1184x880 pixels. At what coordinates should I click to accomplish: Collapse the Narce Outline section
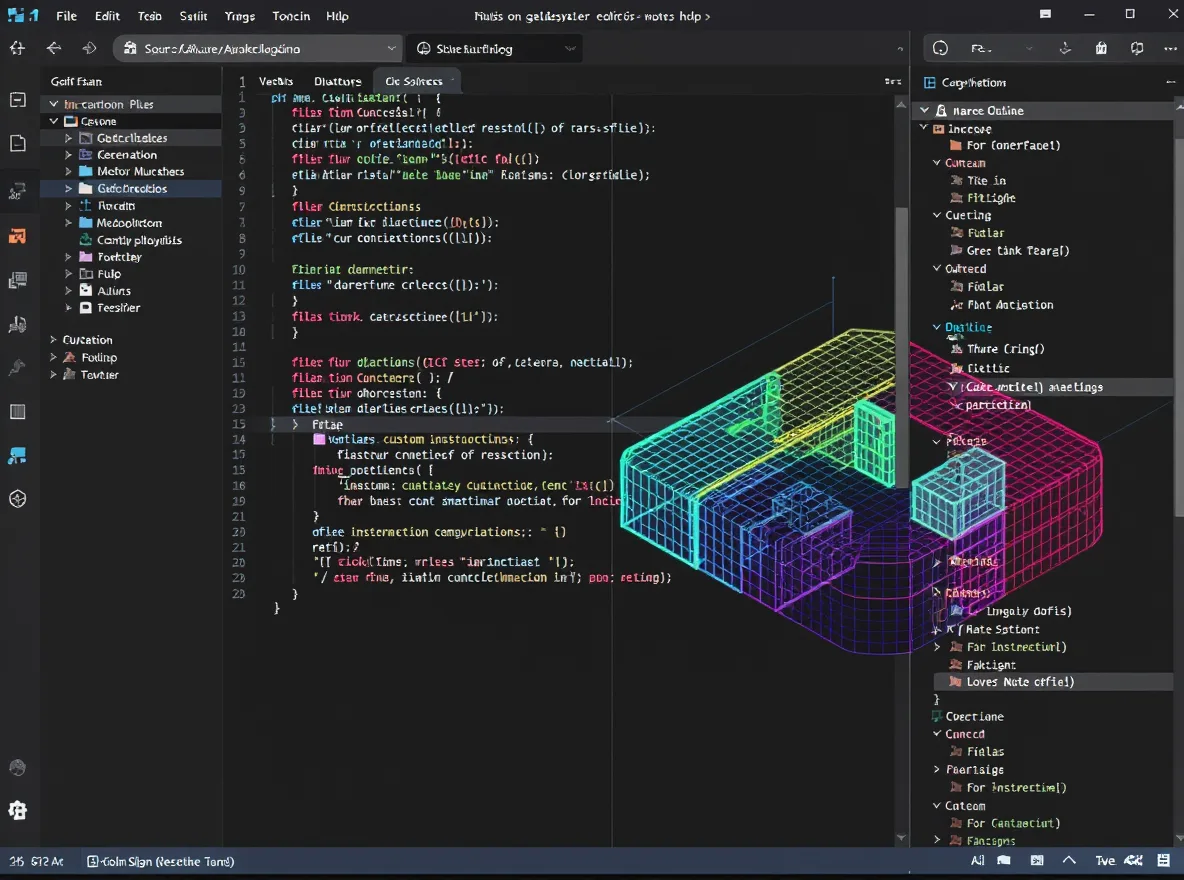[924, 110]
